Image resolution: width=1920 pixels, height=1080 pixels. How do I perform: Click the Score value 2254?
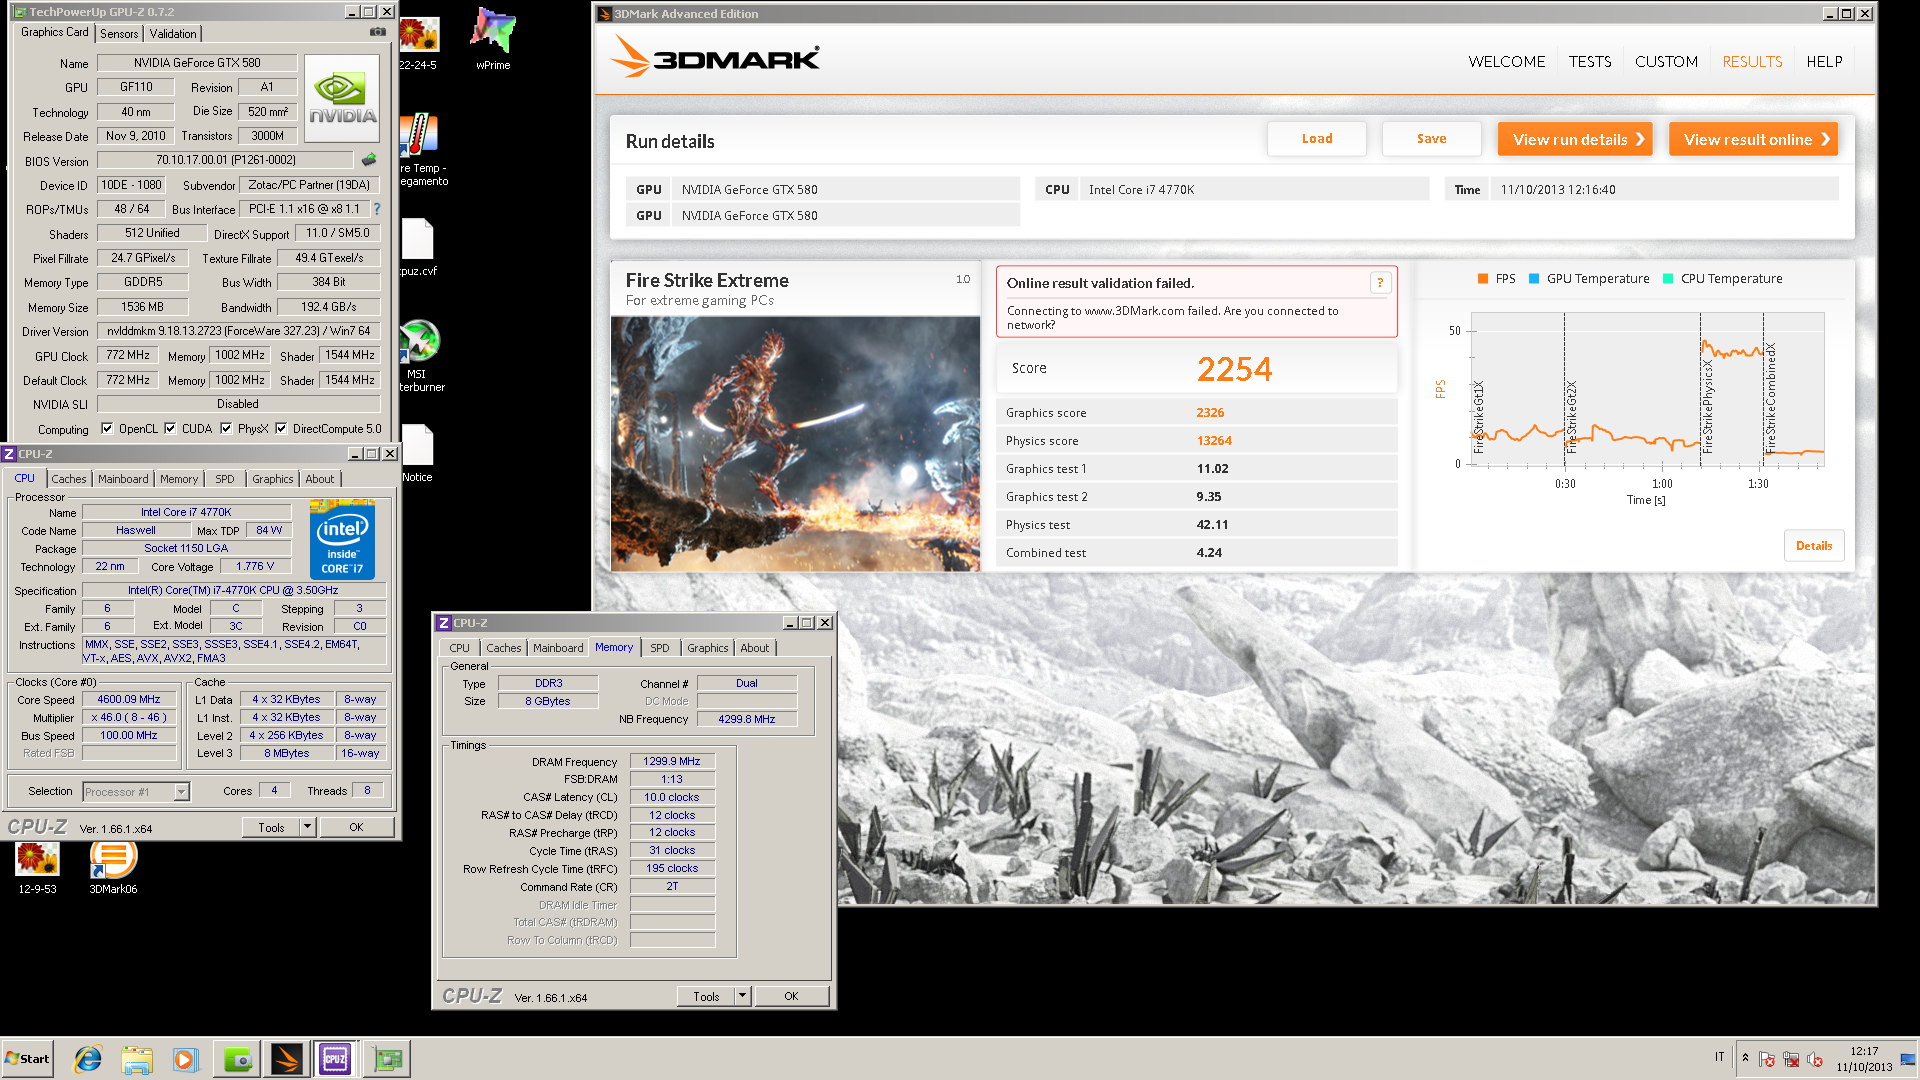[x=1234, y=369]
